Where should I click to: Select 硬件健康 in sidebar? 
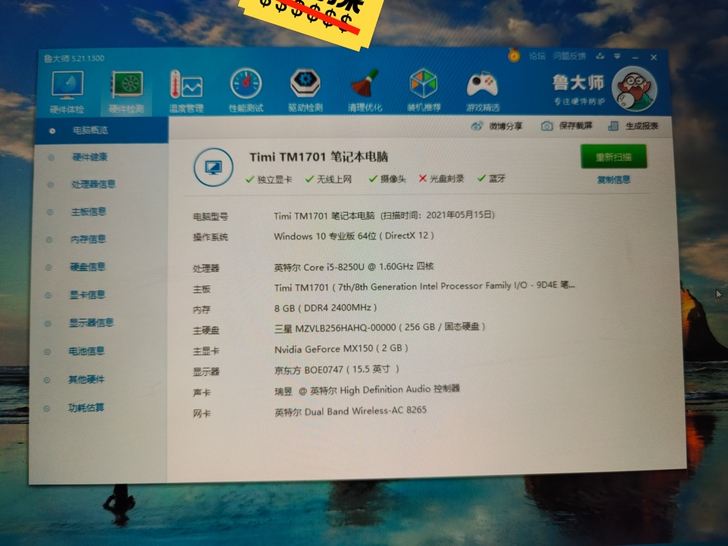pos(90,157)
